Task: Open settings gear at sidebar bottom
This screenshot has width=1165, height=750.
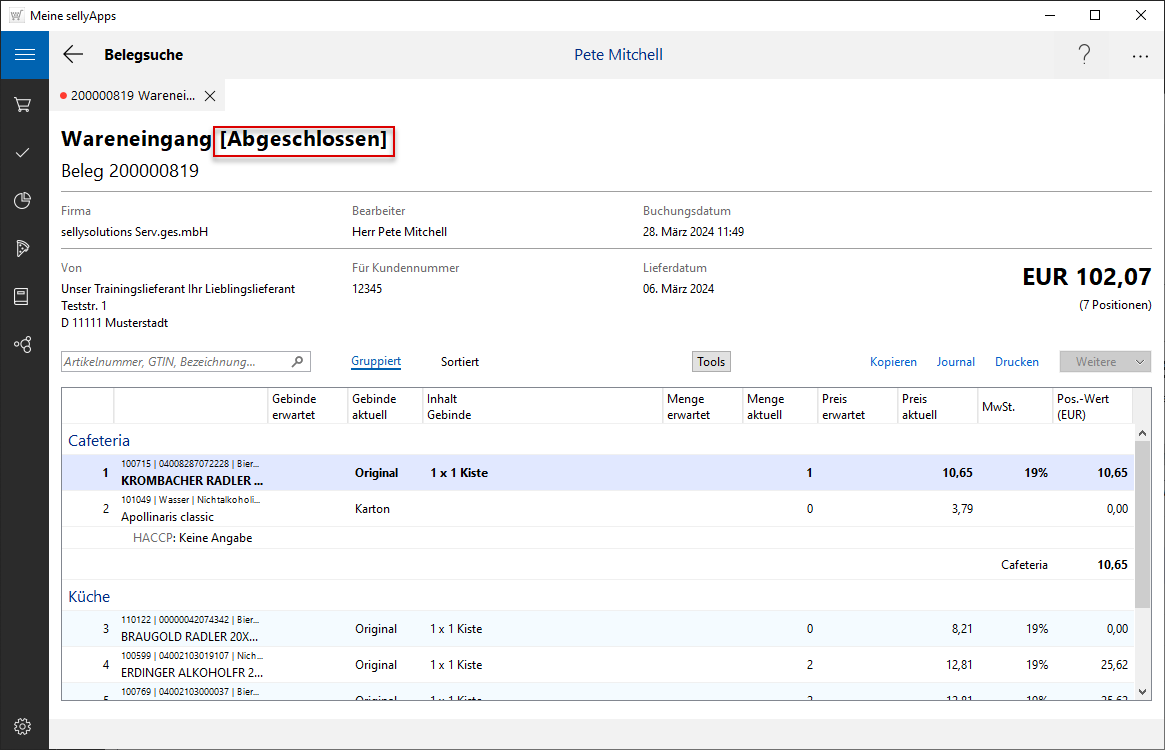Action: (24, 726)
